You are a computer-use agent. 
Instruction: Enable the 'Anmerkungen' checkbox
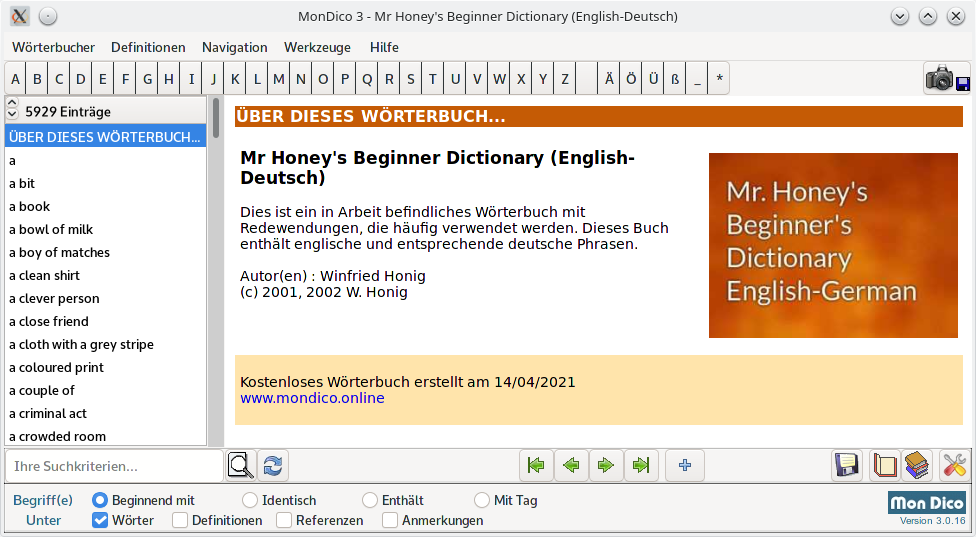coord(390,520)
